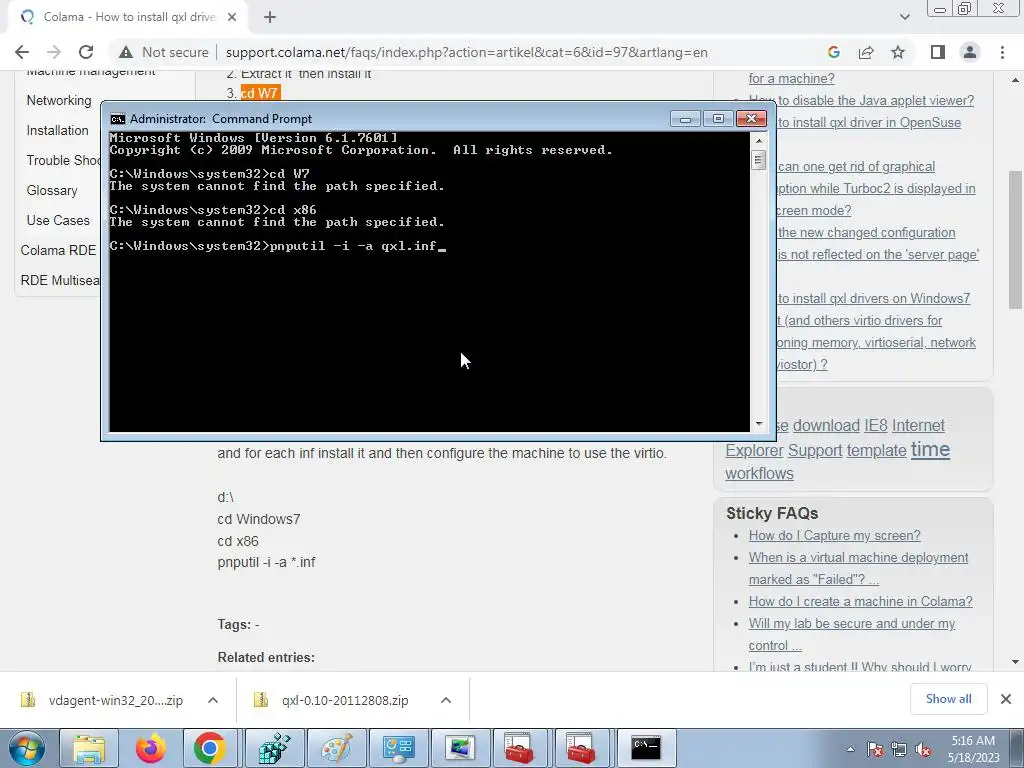Go back using browser back arrow

[22, 52]
